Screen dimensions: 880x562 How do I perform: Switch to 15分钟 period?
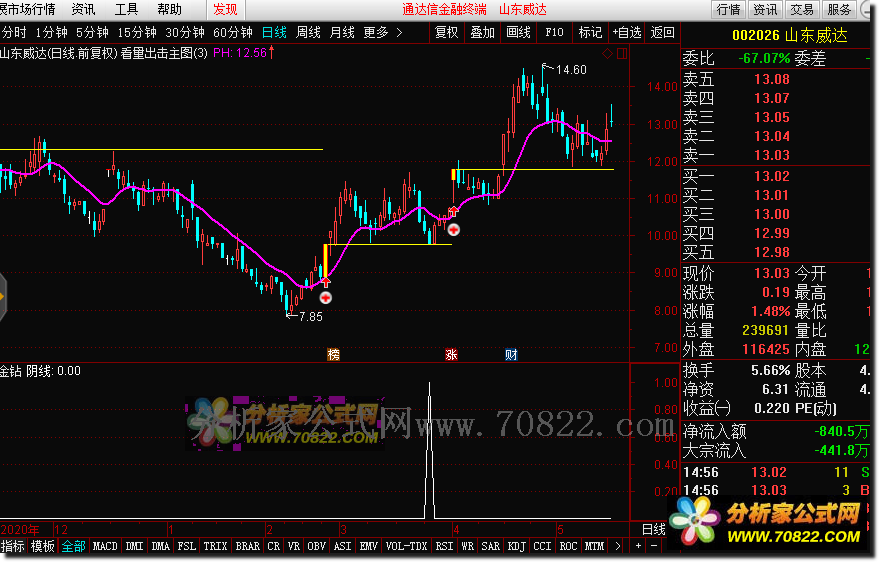[137, 33]
